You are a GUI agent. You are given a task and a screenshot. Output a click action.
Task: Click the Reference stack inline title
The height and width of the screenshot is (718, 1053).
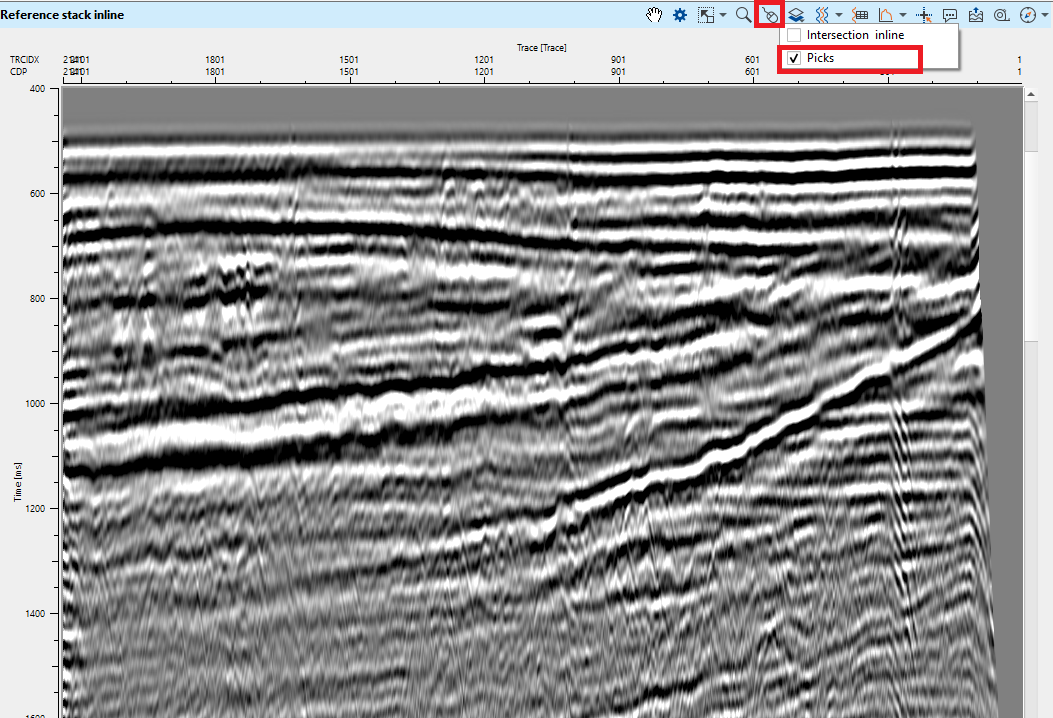(62, 15)
